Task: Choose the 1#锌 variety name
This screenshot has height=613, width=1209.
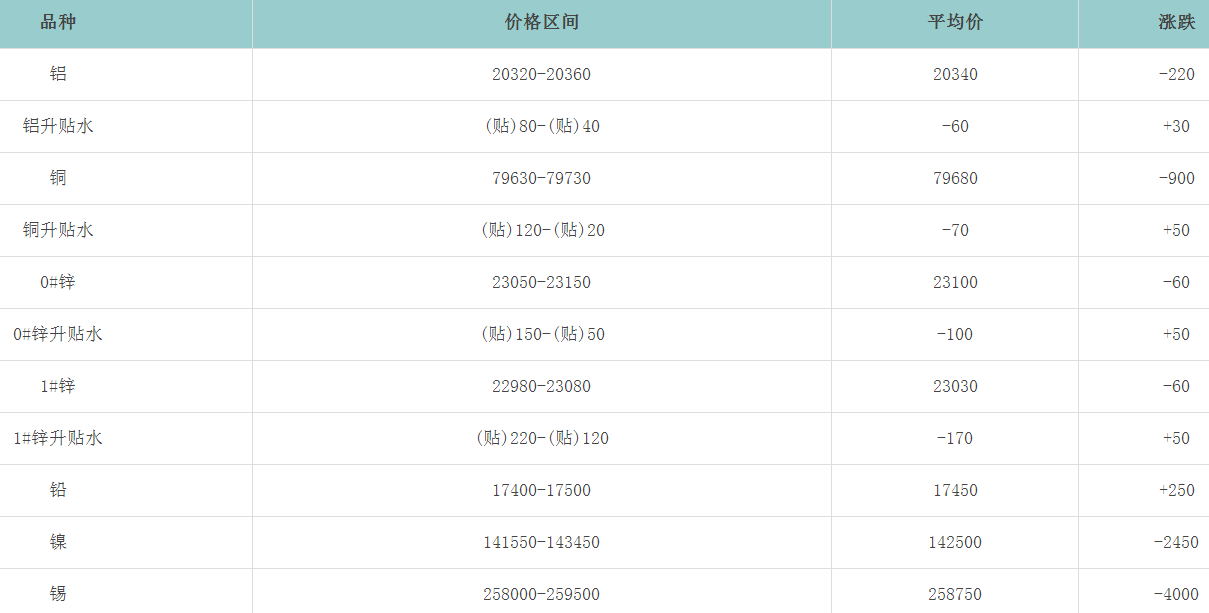Action: point(58,386)
